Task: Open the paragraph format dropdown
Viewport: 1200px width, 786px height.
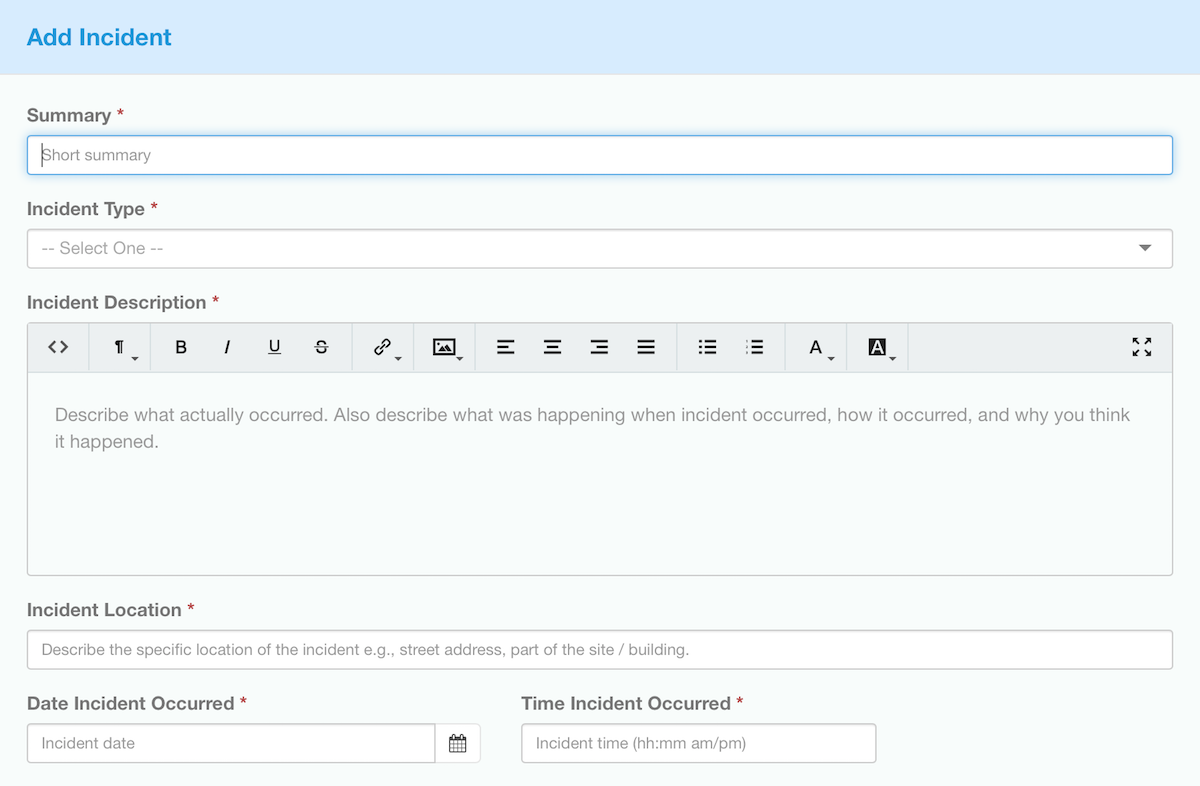Action: tap(120, 347)
